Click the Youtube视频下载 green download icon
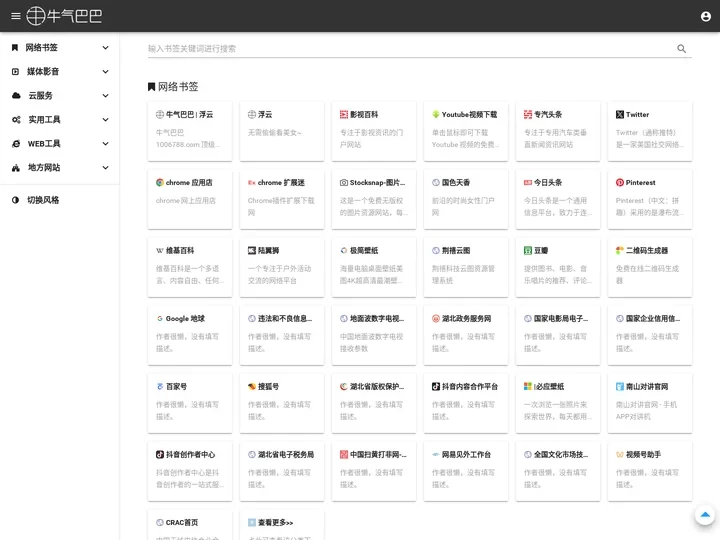 pyautogui.click(x=436, y=114)
